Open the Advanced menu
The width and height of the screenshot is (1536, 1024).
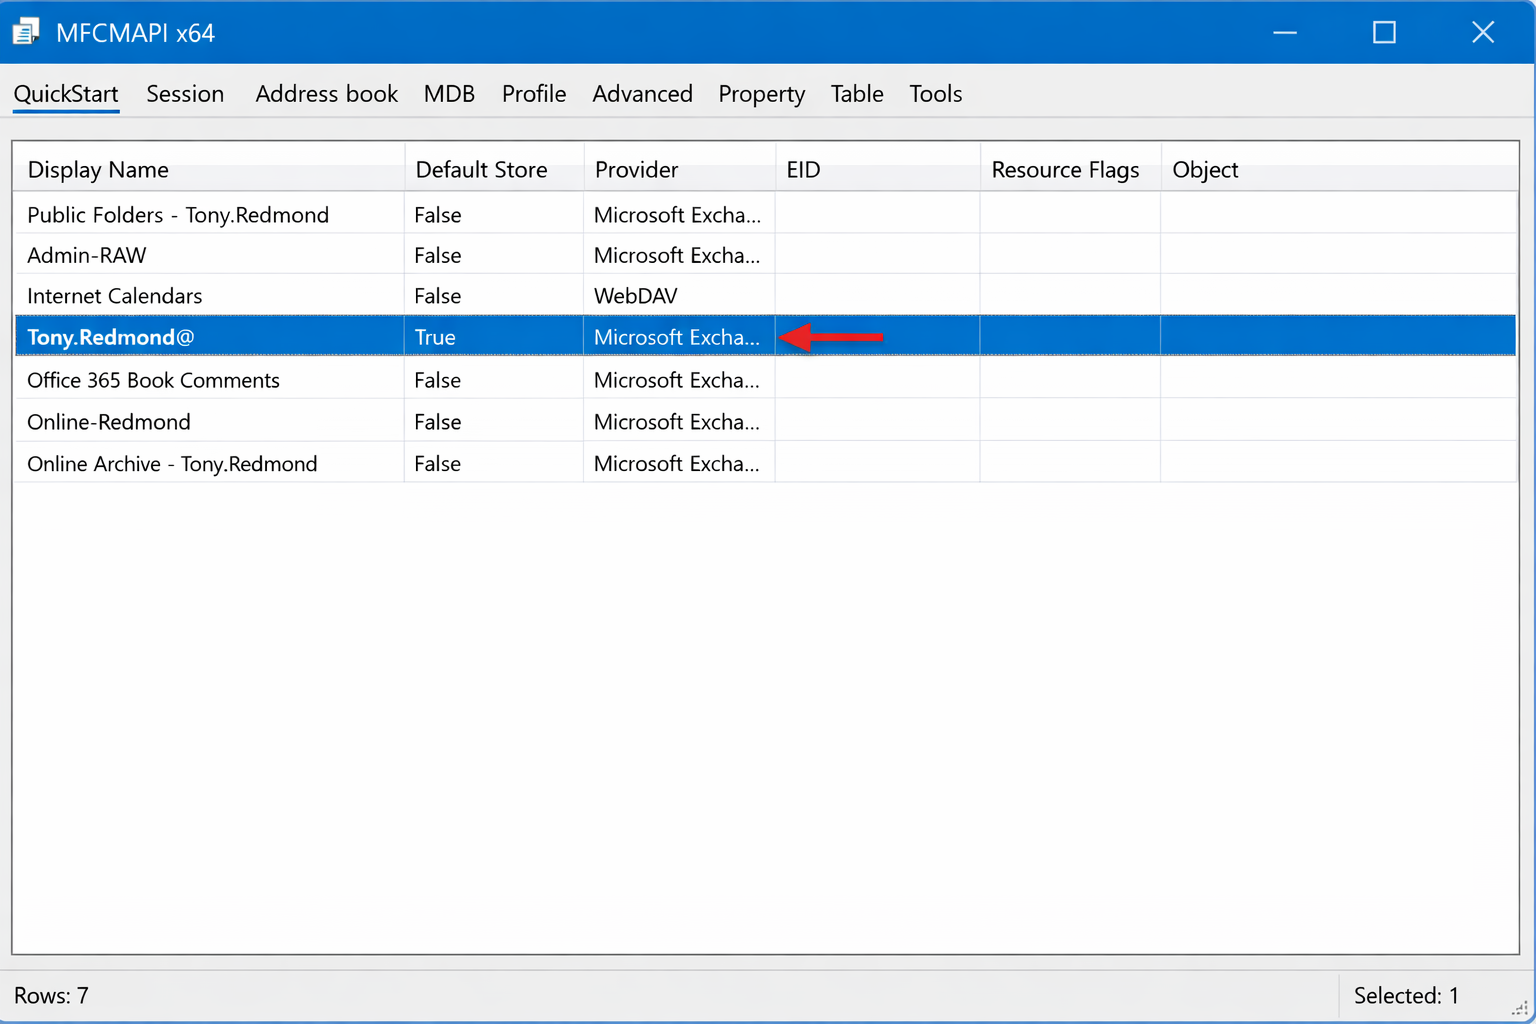[642, 93]
